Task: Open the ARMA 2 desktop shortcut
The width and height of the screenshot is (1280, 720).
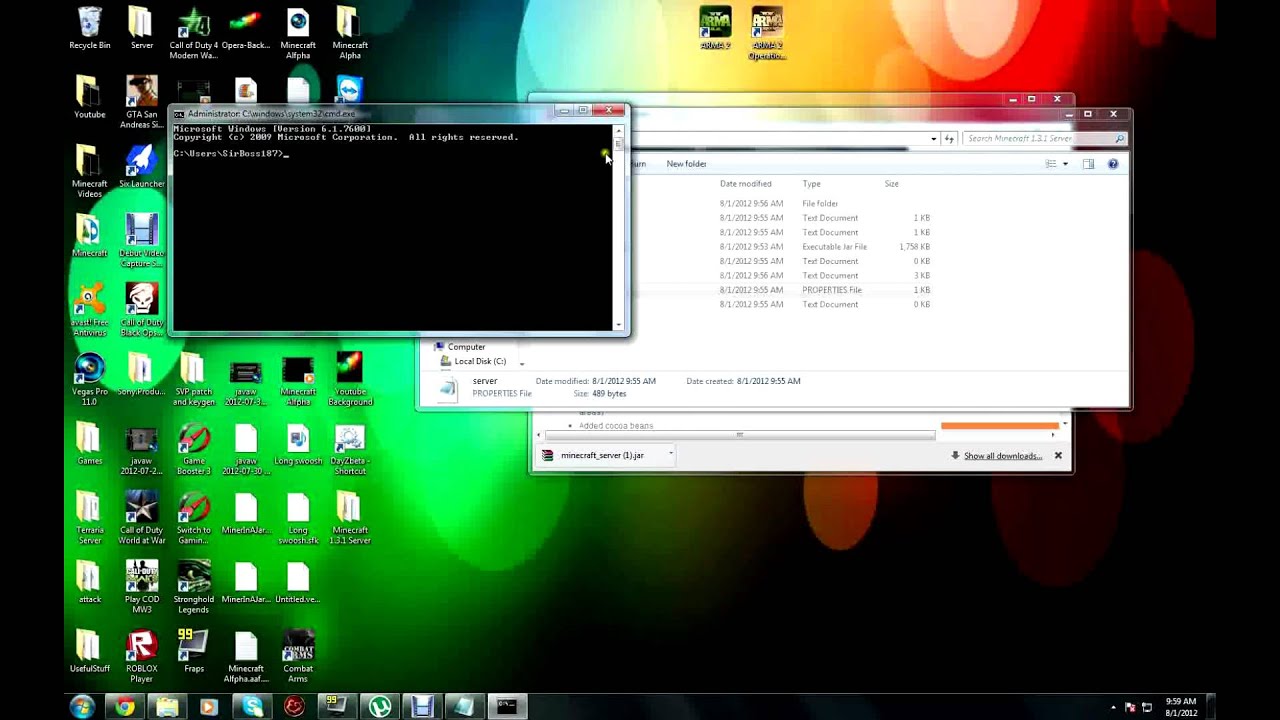Action: point(715,28)
